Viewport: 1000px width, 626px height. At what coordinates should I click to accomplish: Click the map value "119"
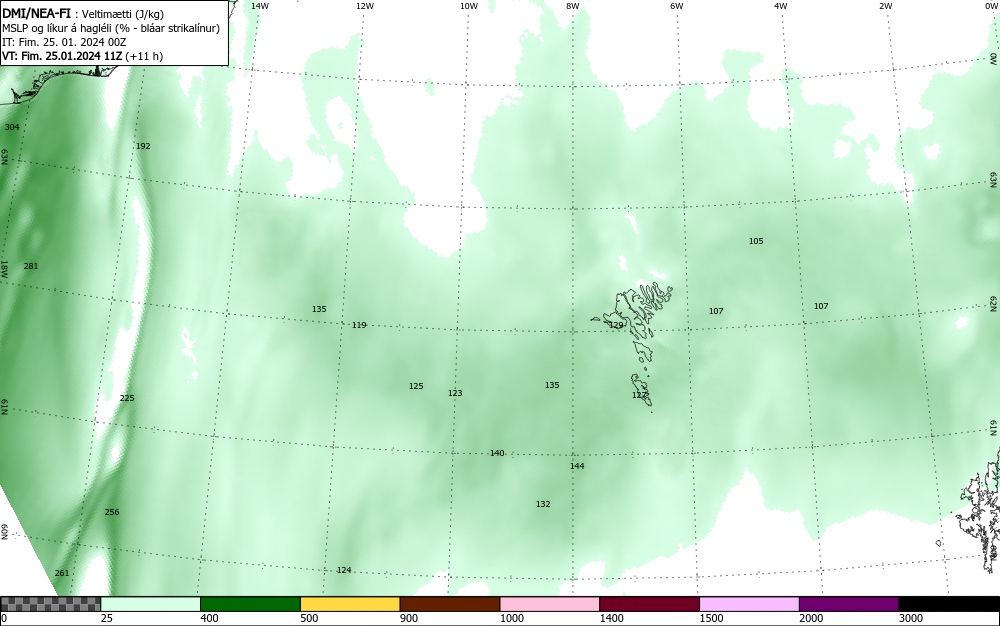[359, 325]
